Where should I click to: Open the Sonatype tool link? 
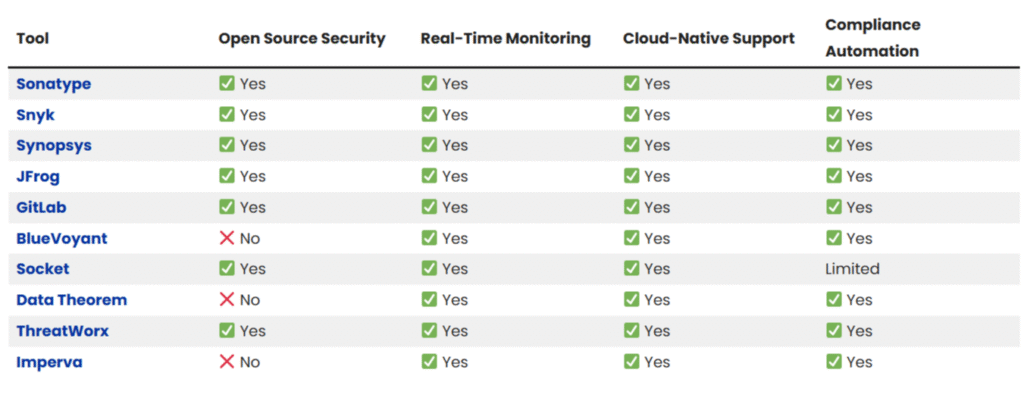(x=54, y=84)
